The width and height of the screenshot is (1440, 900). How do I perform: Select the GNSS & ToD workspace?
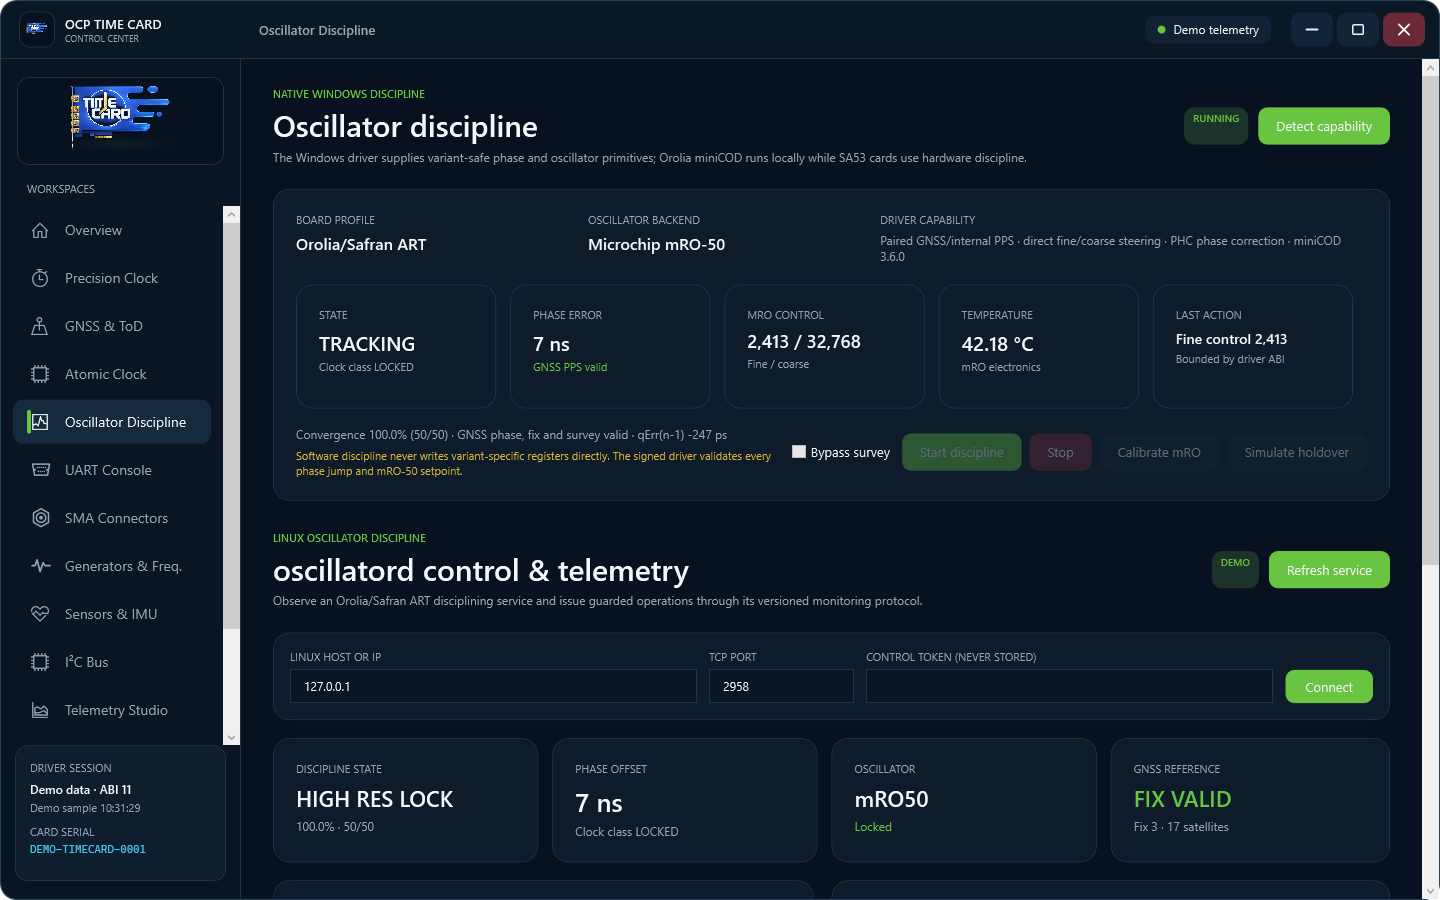[112, 326]
